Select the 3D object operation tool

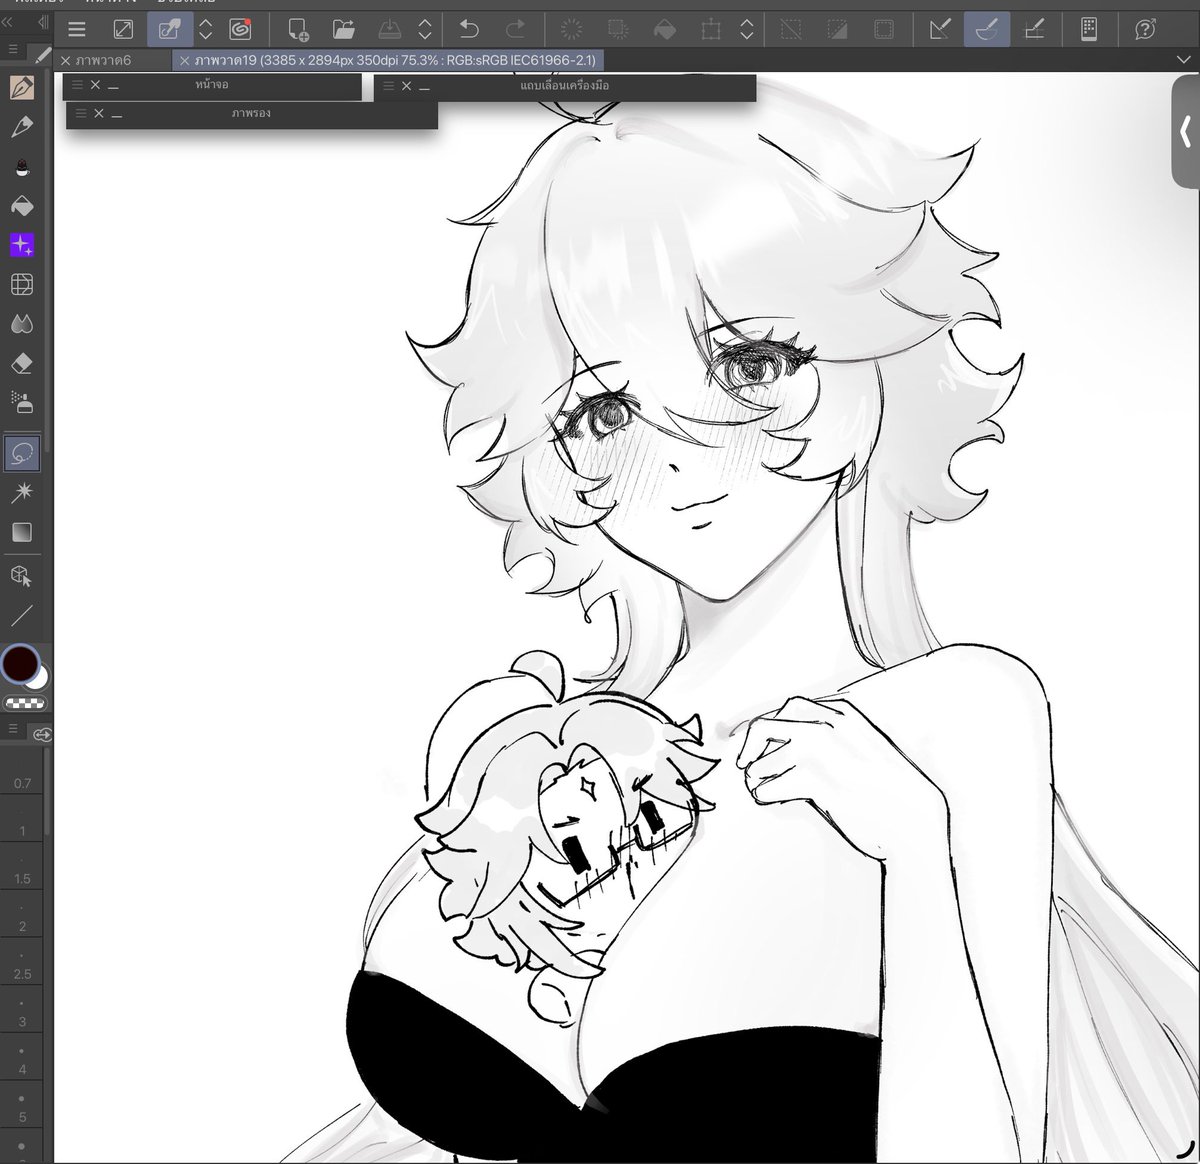(22, 575)
